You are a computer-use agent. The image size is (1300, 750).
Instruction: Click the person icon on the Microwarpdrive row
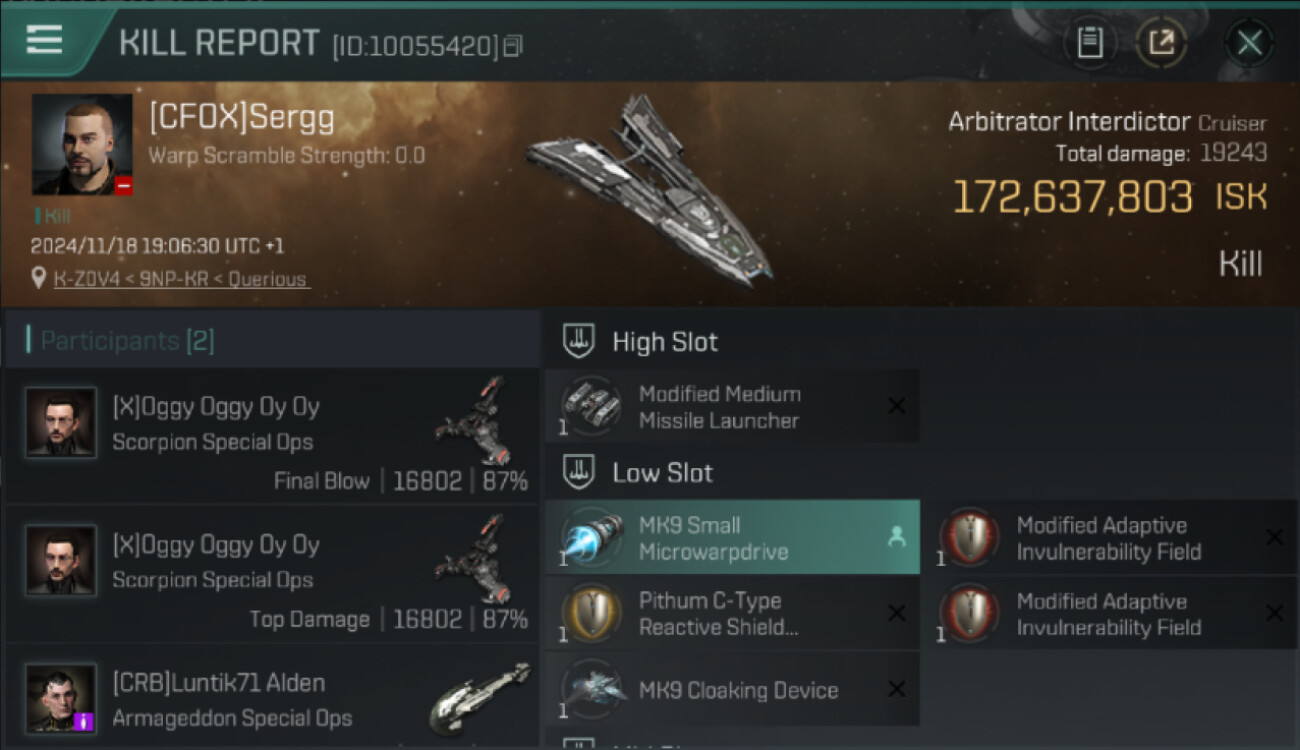[896, 538]
